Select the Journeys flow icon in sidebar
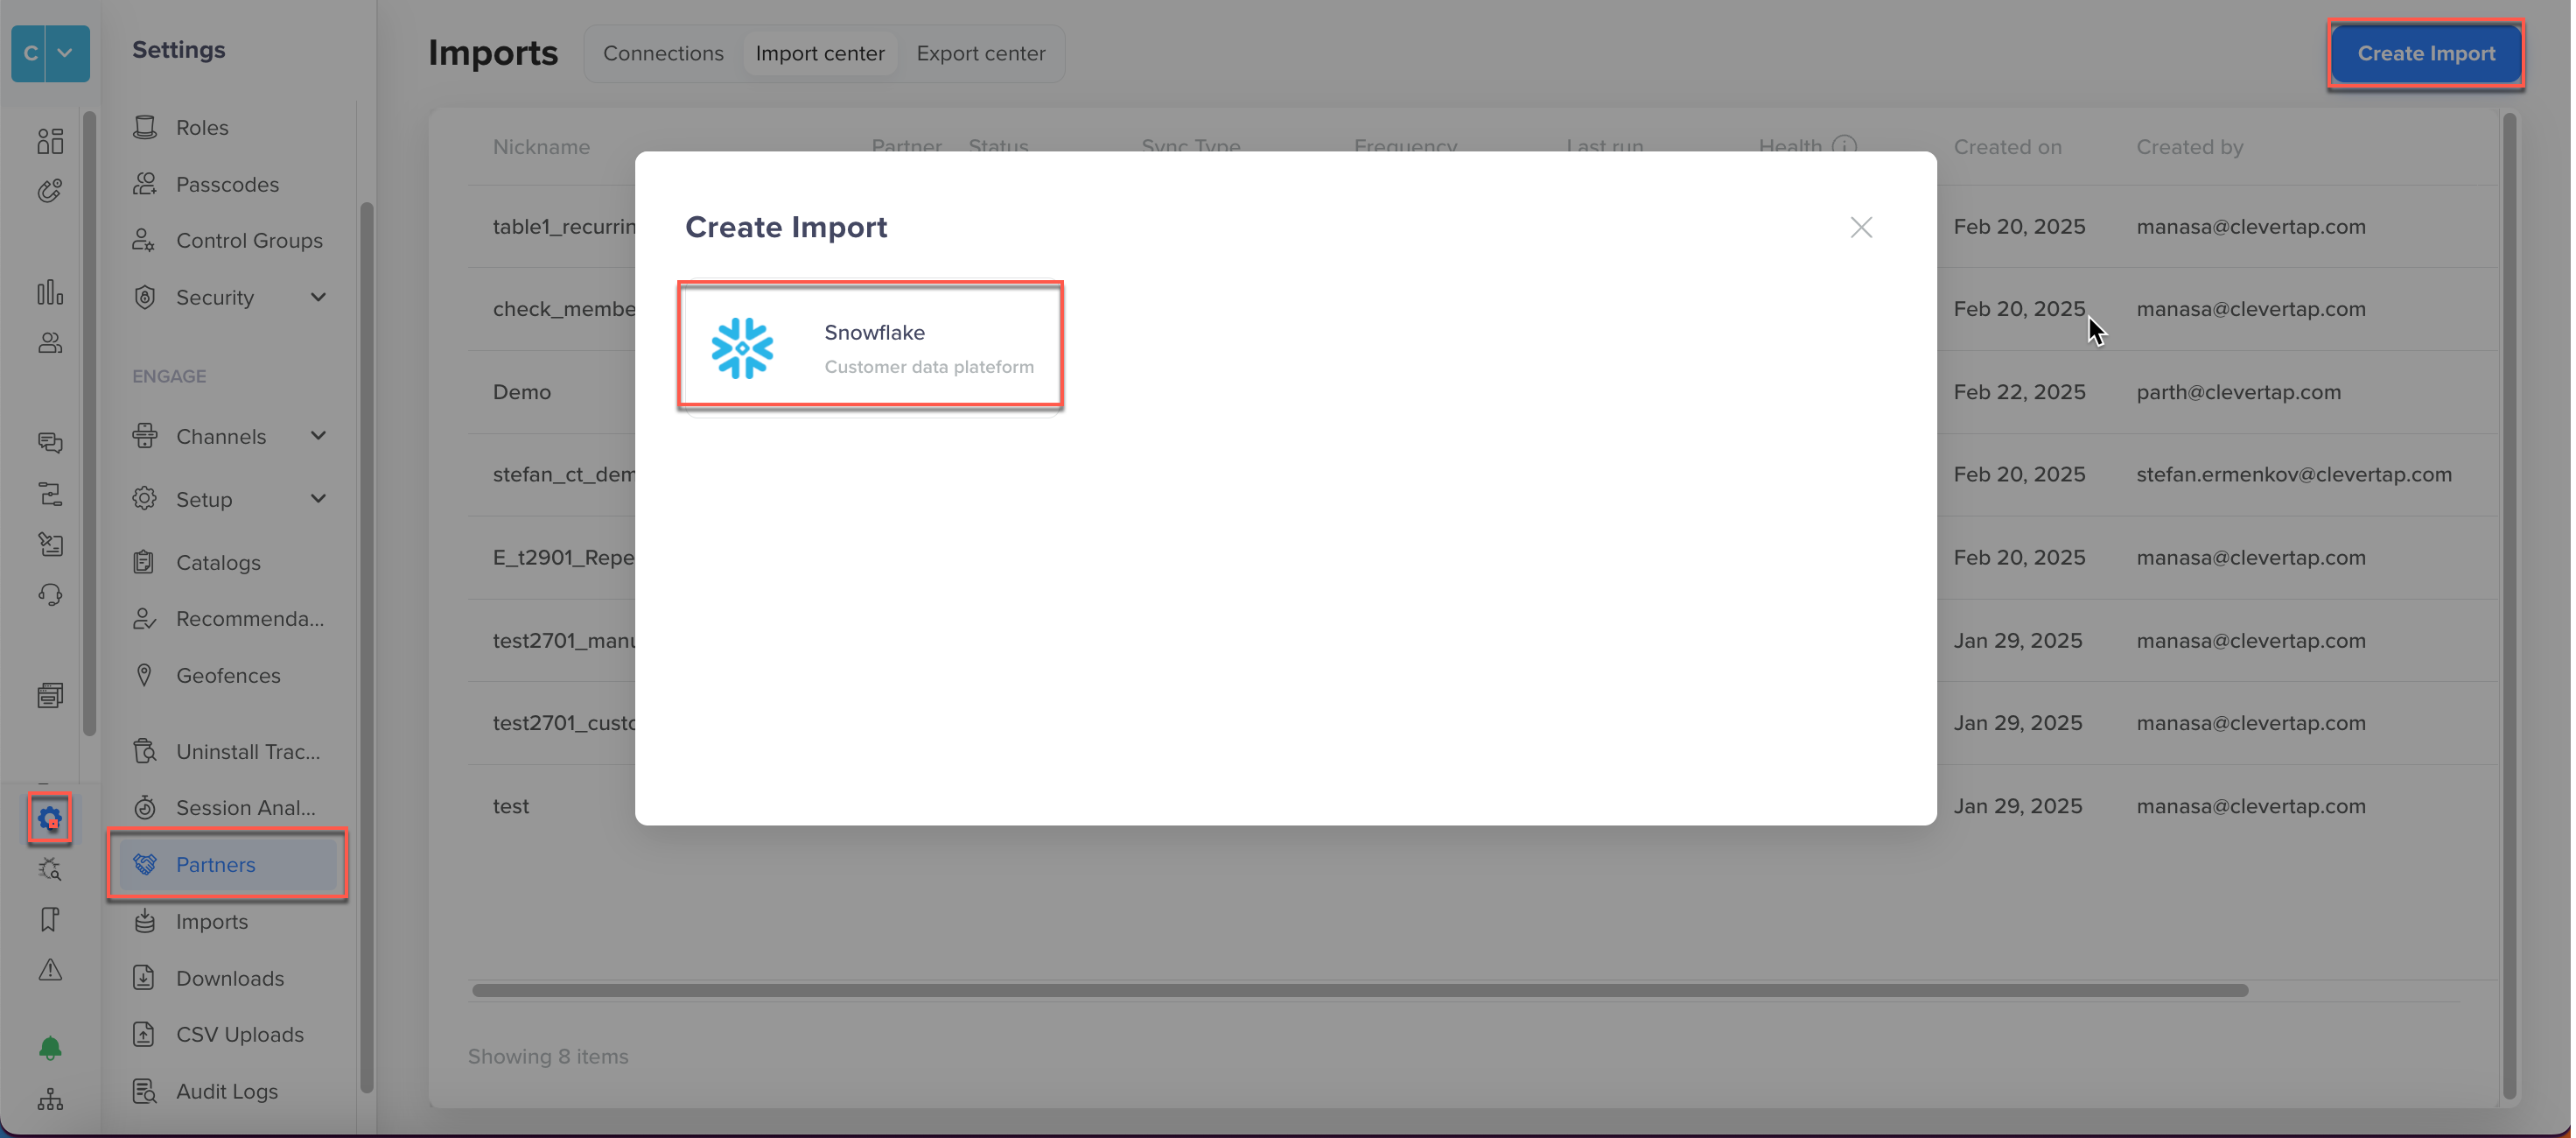Screen dimensions: 2576x1138 tap(50, 493)
